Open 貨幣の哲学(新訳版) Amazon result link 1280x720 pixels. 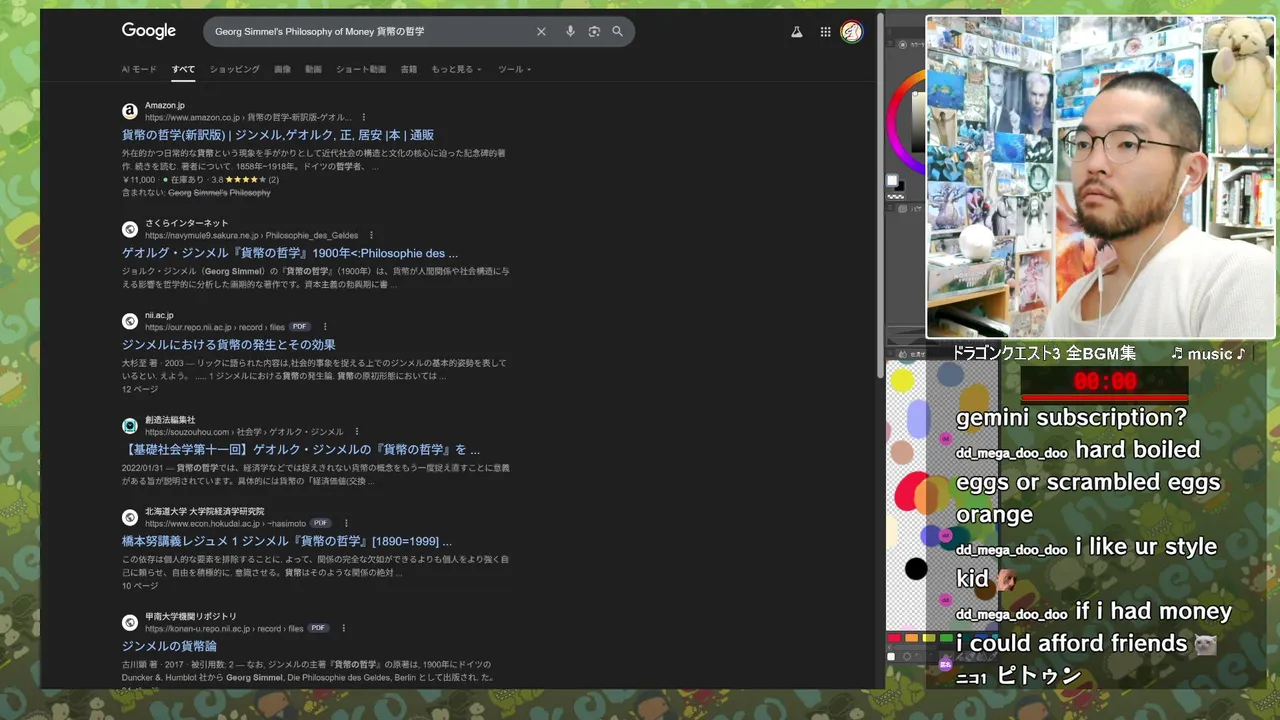[278, 135]
